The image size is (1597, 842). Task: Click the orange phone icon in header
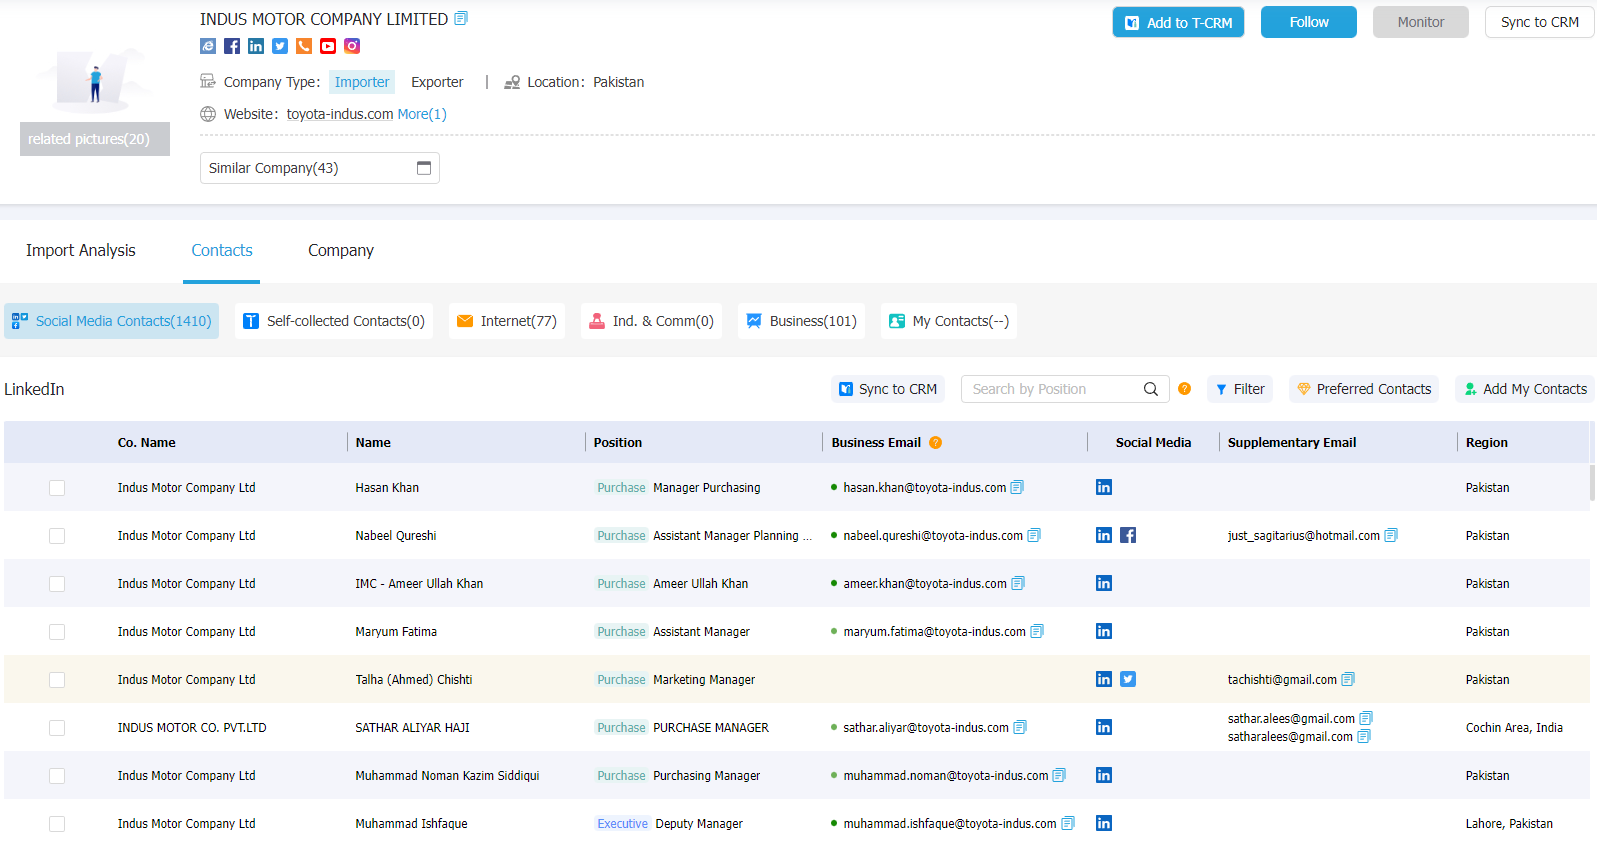coord(304,46)
